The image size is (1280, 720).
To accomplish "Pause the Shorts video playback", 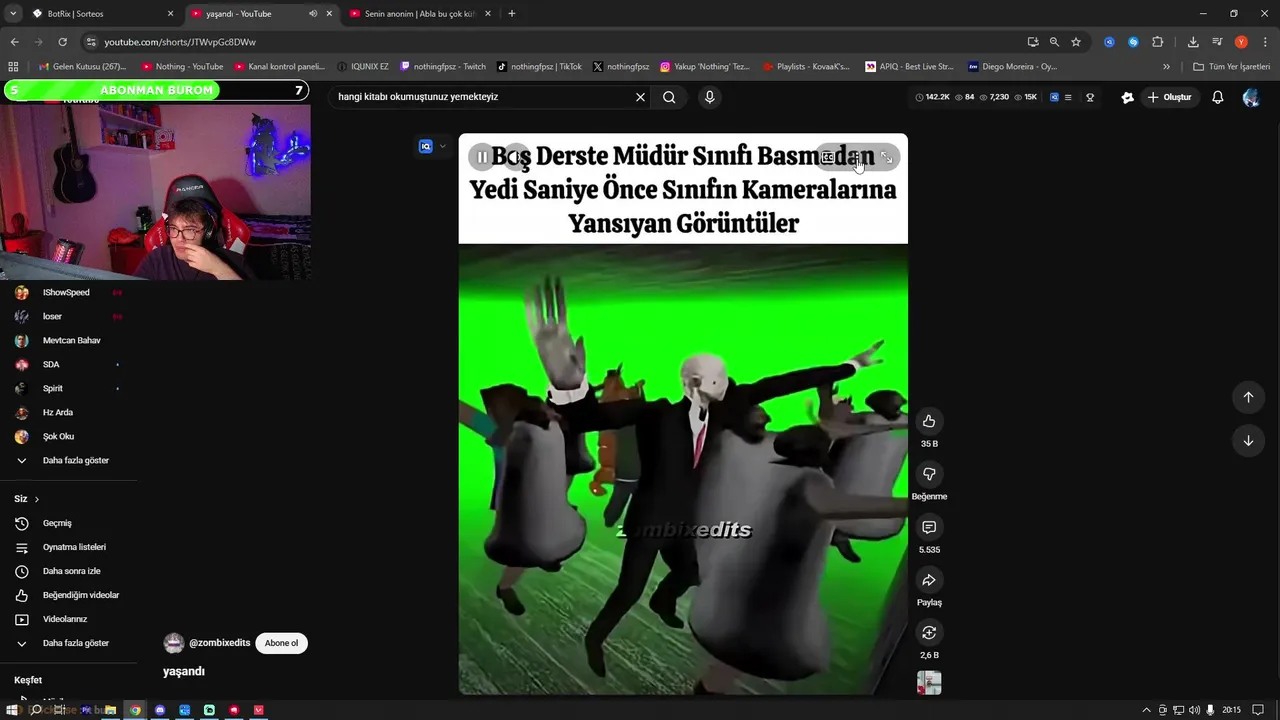I will 482,157.
